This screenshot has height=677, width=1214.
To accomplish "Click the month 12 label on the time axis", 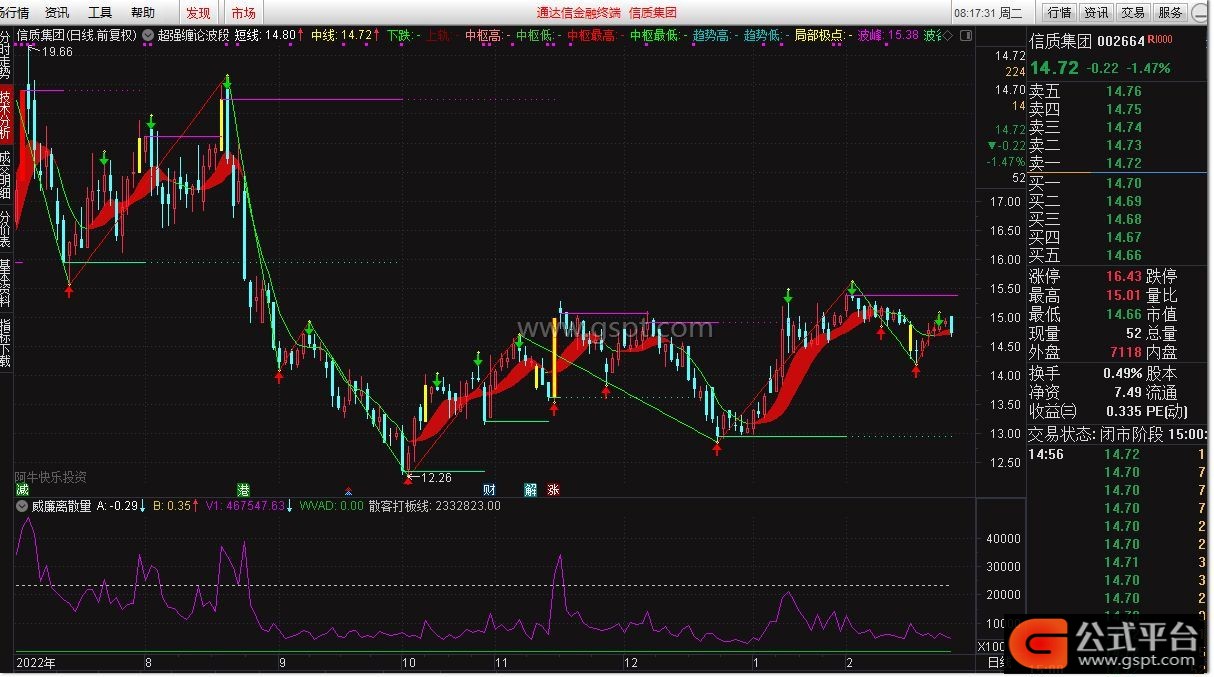I will [x=630, y=662].
